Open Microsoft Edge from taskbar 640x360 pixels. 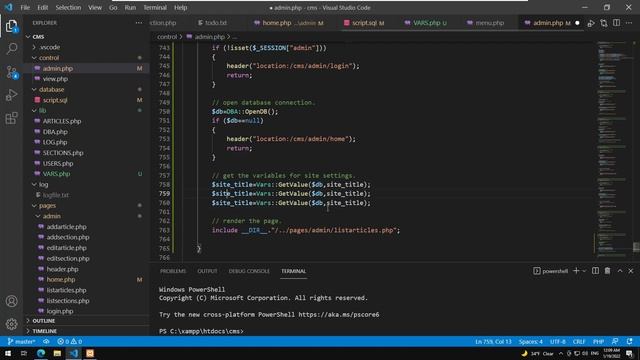41,353
